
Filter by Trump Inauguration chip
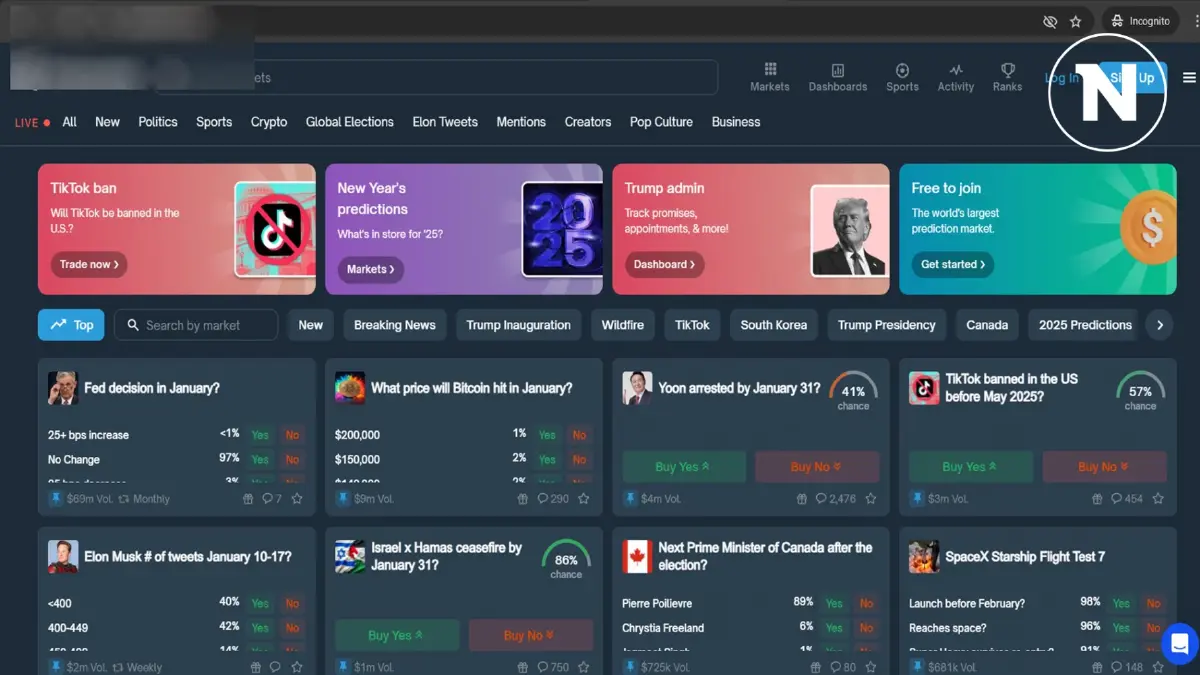pos(518,325)
